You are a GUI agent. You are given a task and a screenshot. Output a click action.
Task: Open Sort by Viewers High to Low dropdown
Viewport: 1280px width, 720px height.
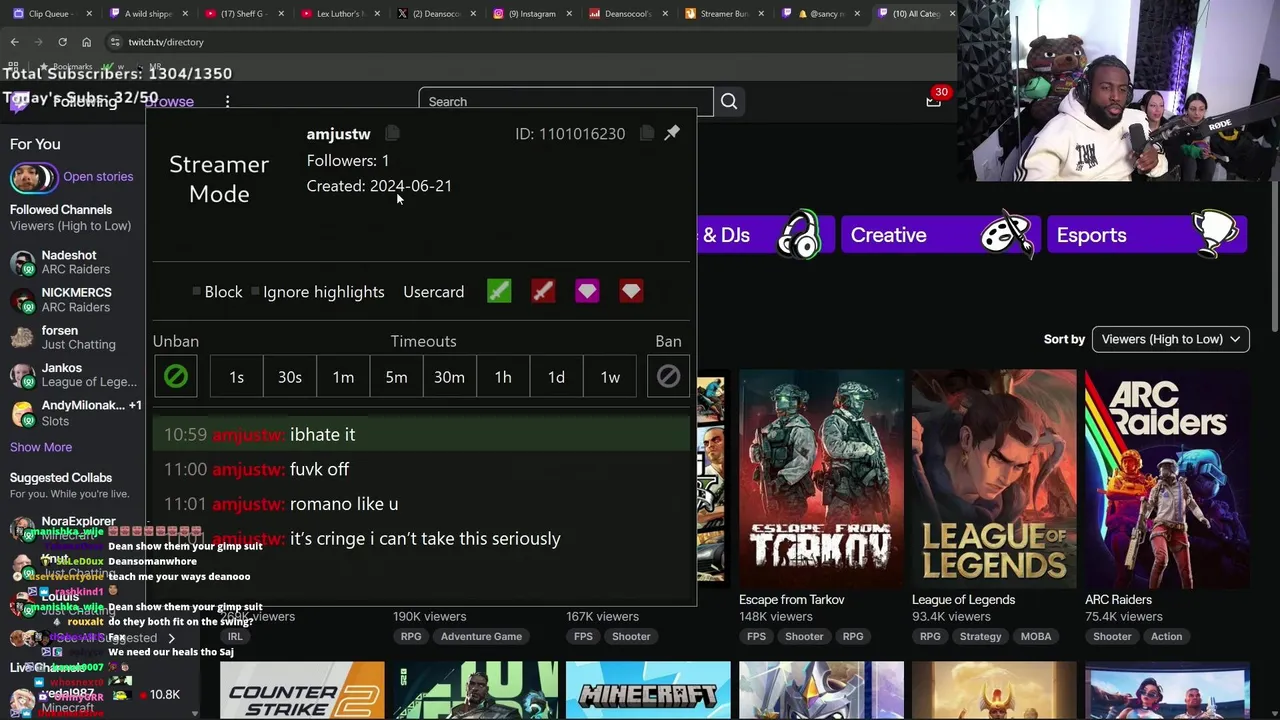click(1170, 339)
